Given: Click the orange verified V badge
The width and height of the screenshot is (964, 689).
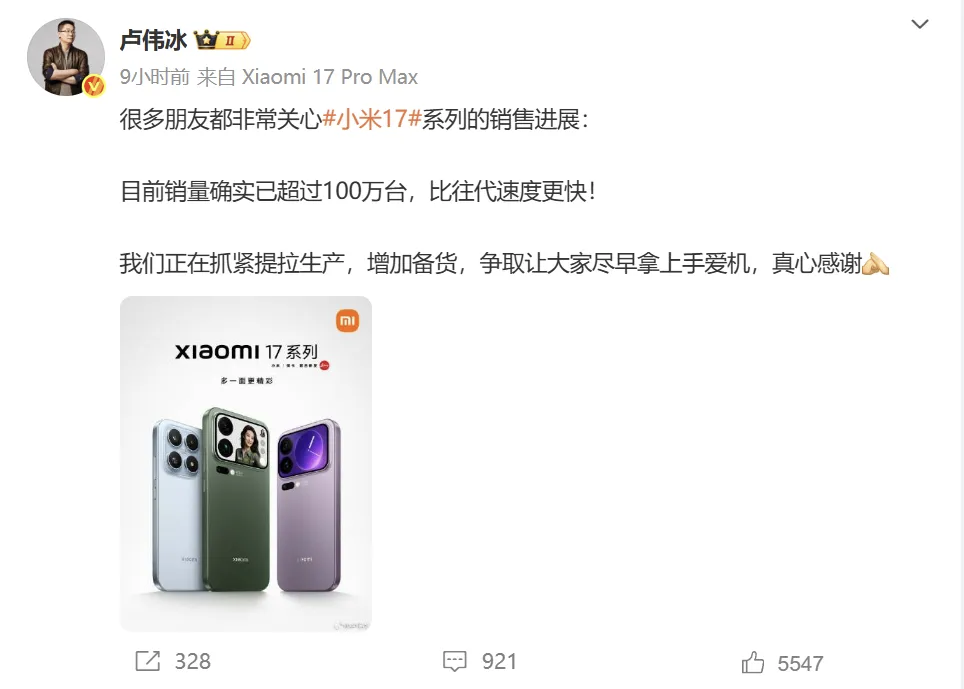Looking at the screenshot, I should click(x=94, y=85).
